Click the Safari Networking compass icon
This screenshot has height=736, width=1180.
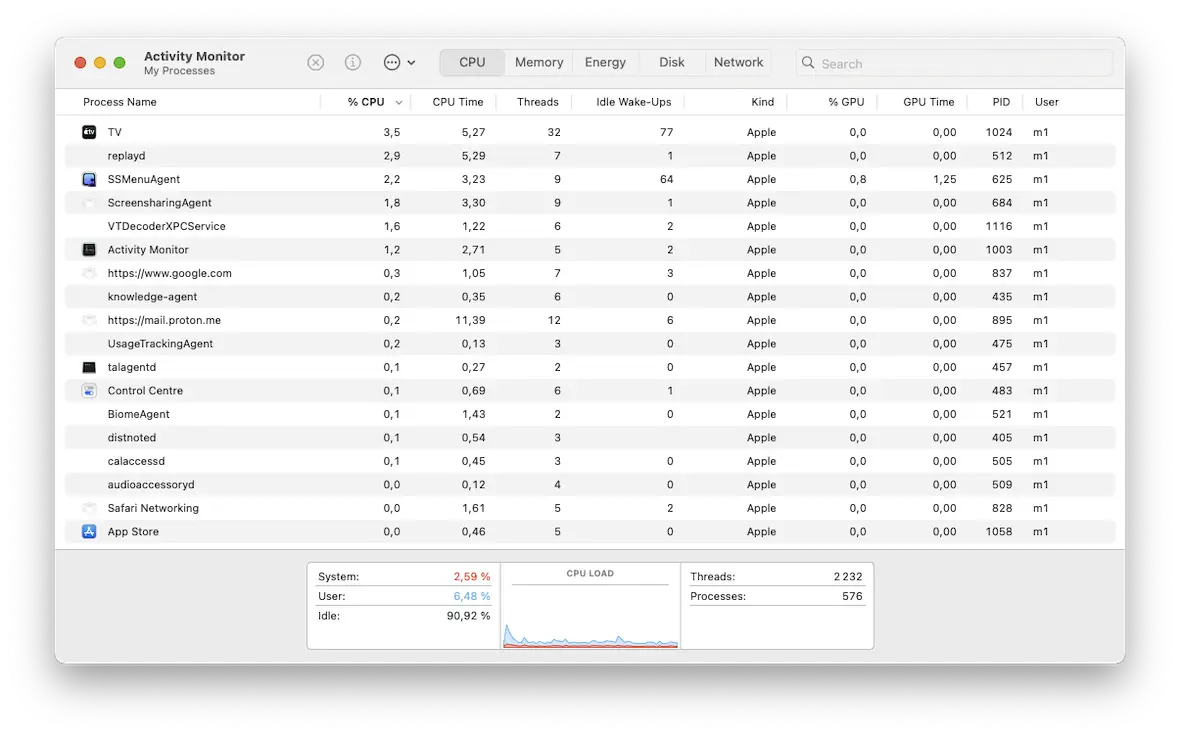tap(89, 508)
